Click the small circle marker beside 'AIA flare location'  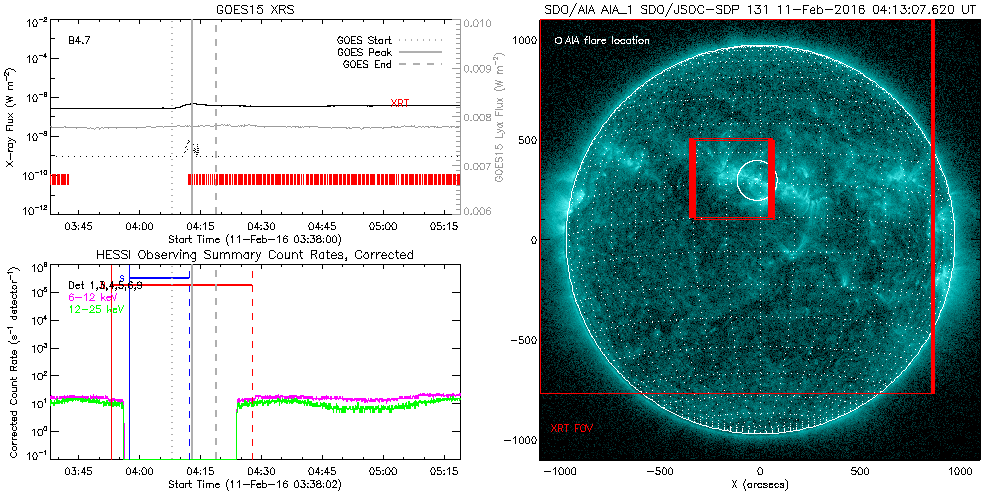(x=557, y=41)
